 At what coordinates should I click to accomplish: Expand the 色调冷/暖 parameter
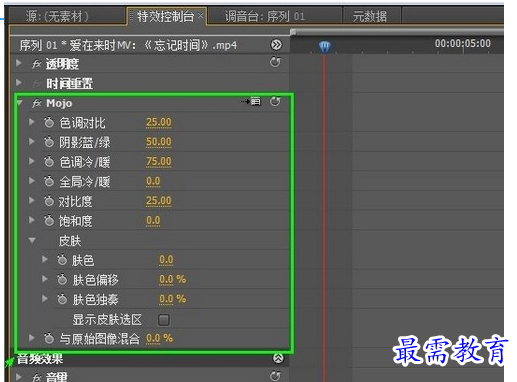point(32,161)
